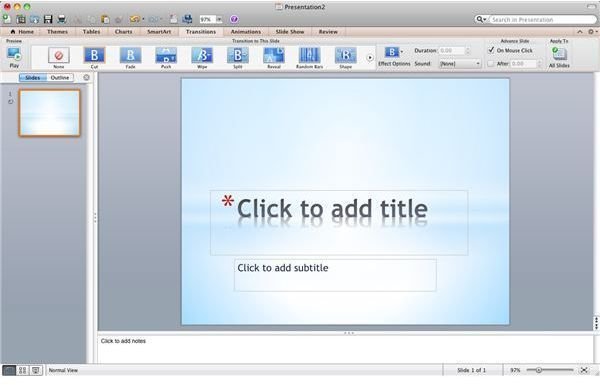Switch to Slide Sorter view icon
This screenshot has width=600, height=385.
[23, 370]
